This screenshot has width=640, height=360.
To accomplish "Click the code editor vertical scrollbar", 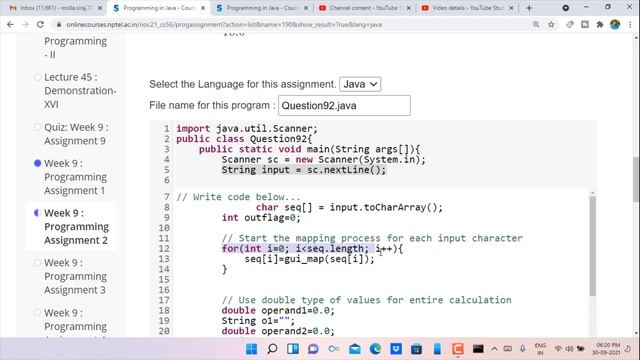I will click(x=592, y=246).
